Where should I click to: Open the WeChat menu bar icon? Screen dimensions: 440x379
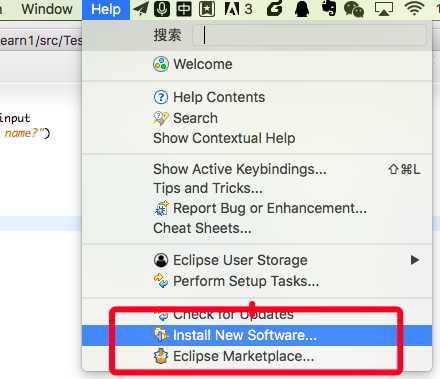click(354, 9)
